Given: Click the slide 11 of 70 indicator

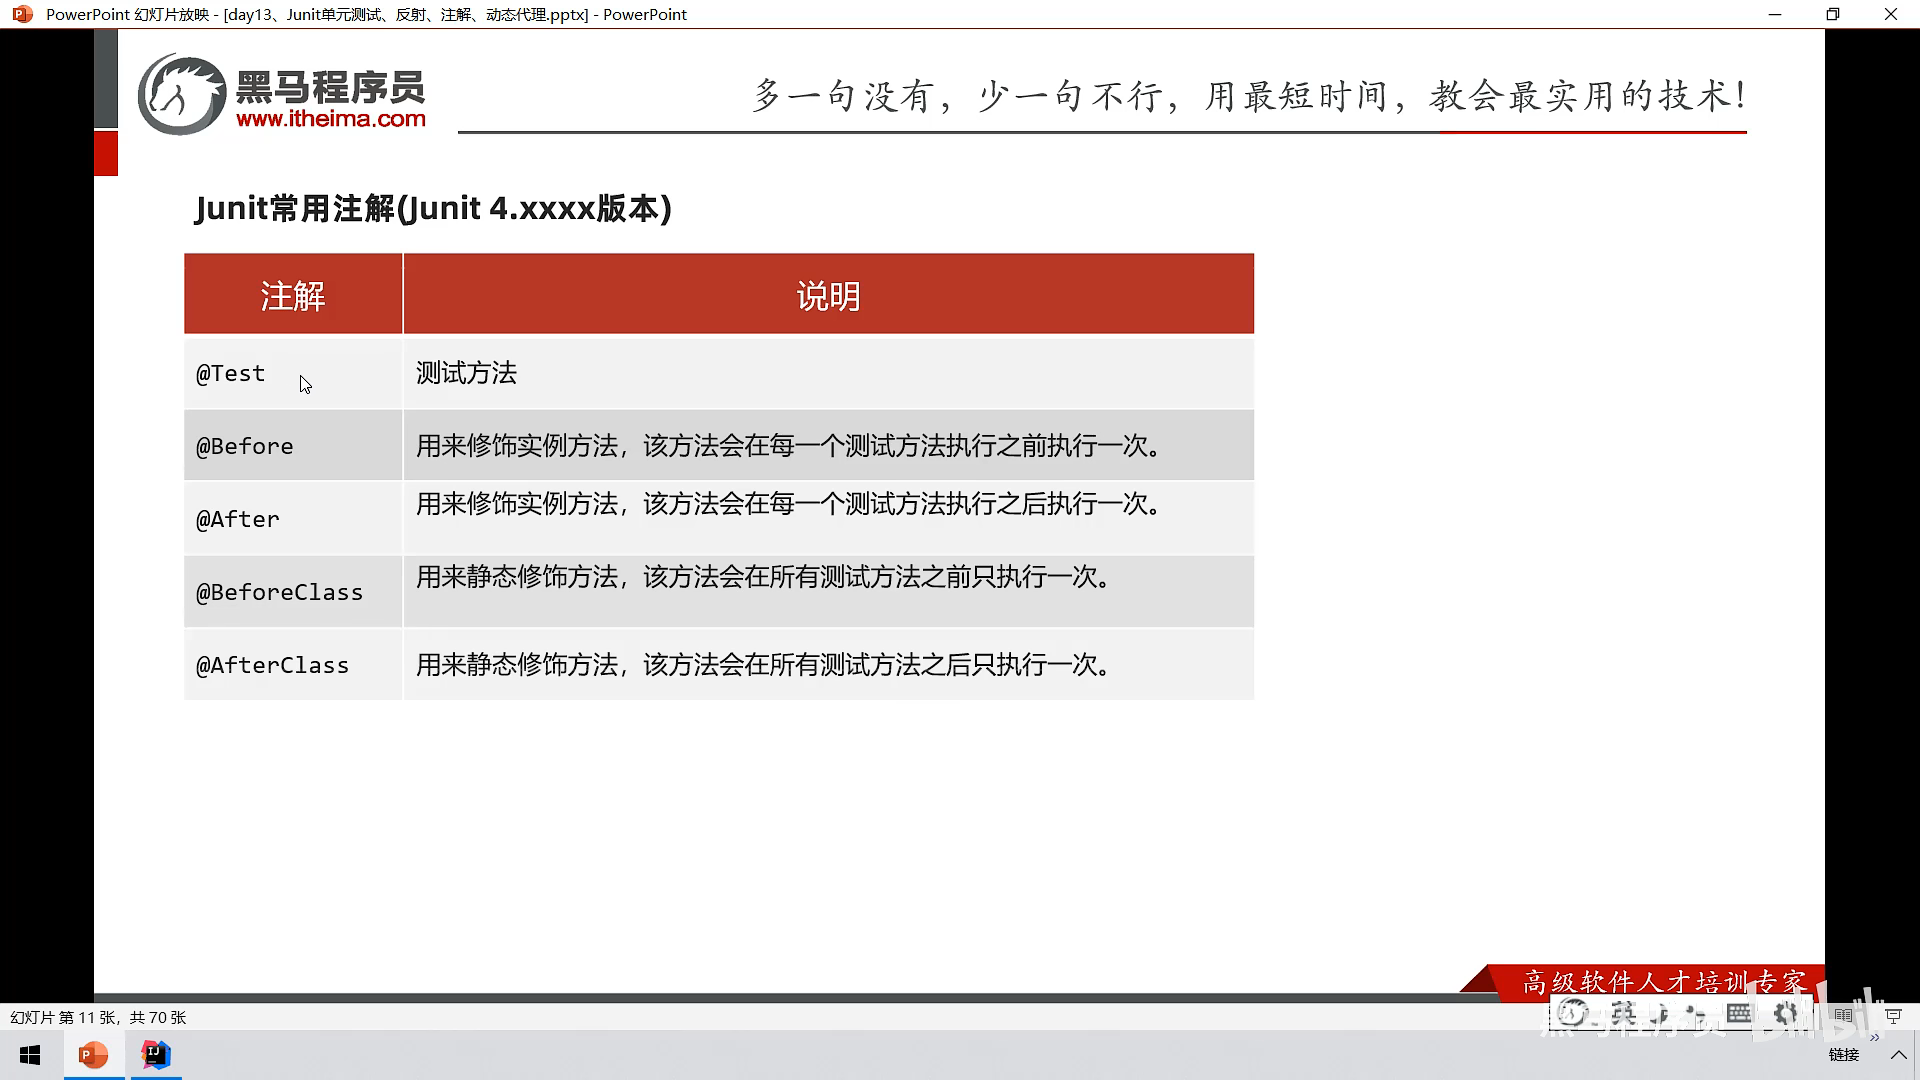Looking at the screenshot, I should [98, 1017].
